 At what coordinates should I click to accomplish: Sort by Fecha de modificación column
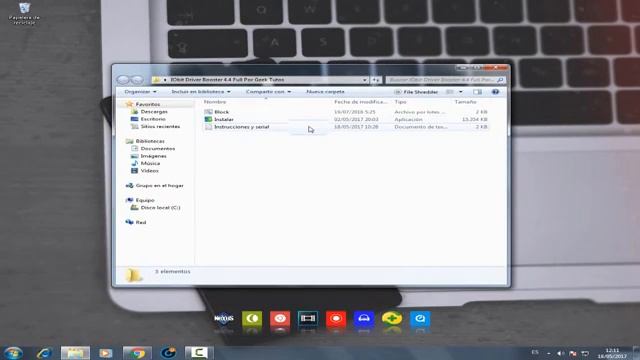(x=361, y=102)
